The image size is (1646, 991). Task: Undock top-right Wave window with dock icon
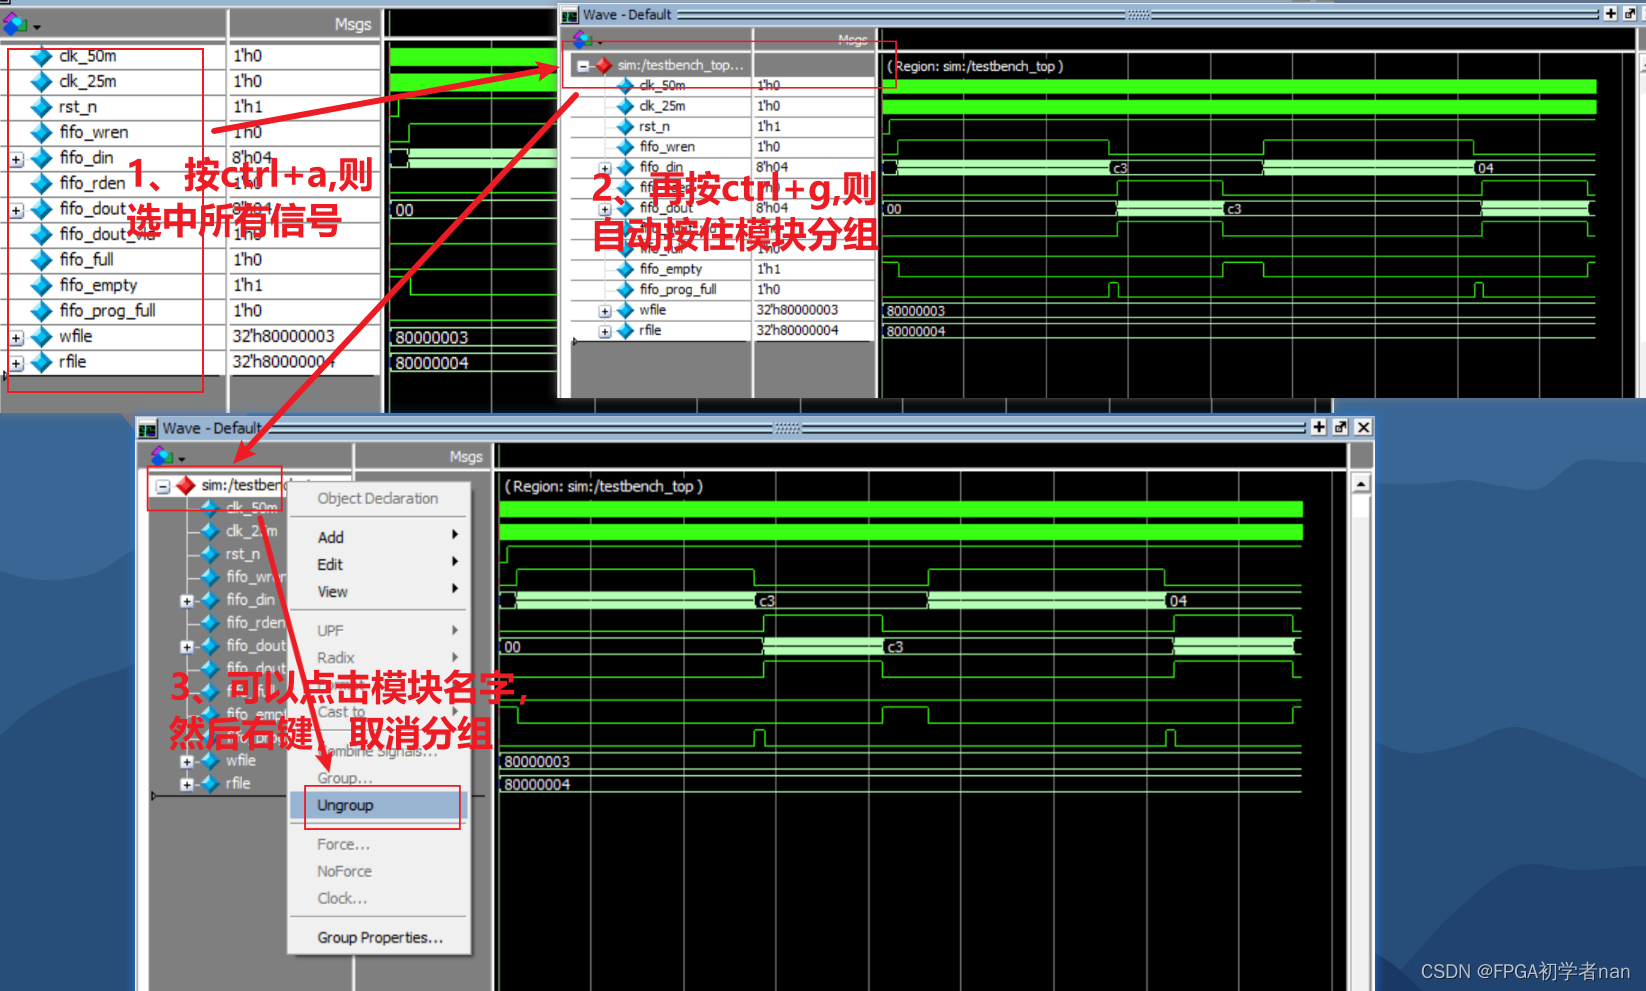1630,14
